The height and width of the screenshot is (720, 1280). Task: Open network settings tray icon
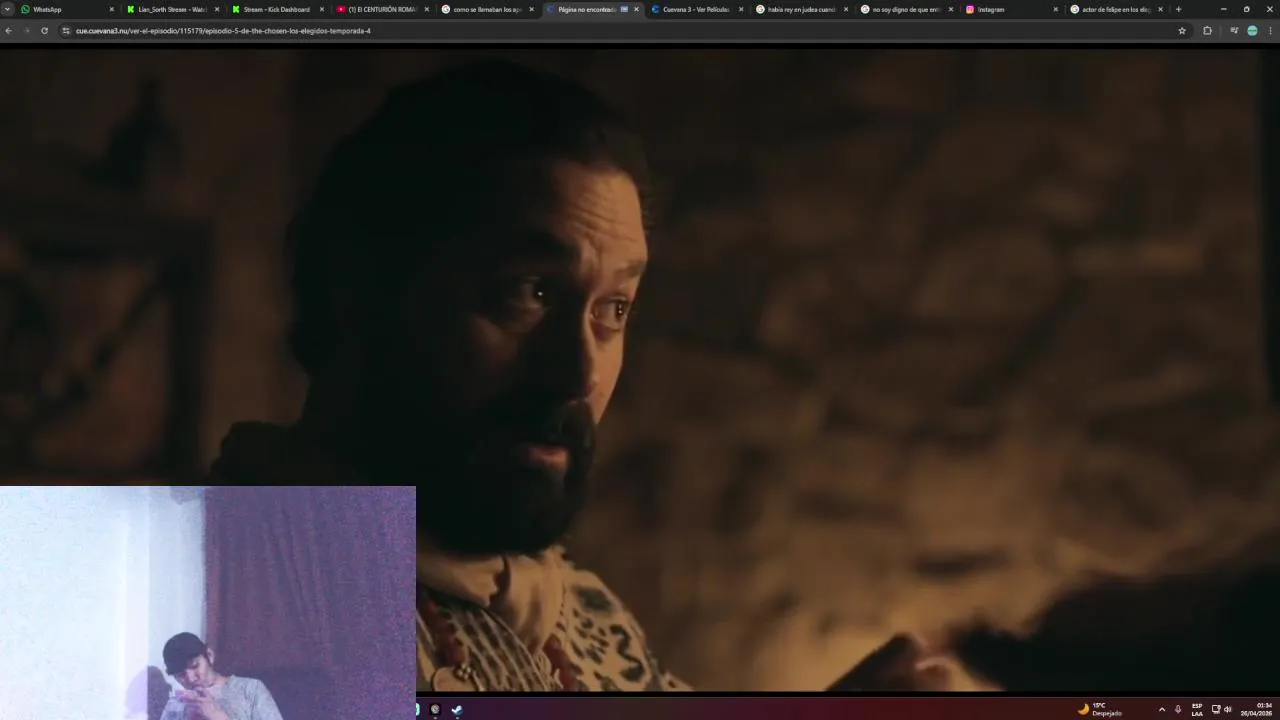click(x=1216, y=709)
